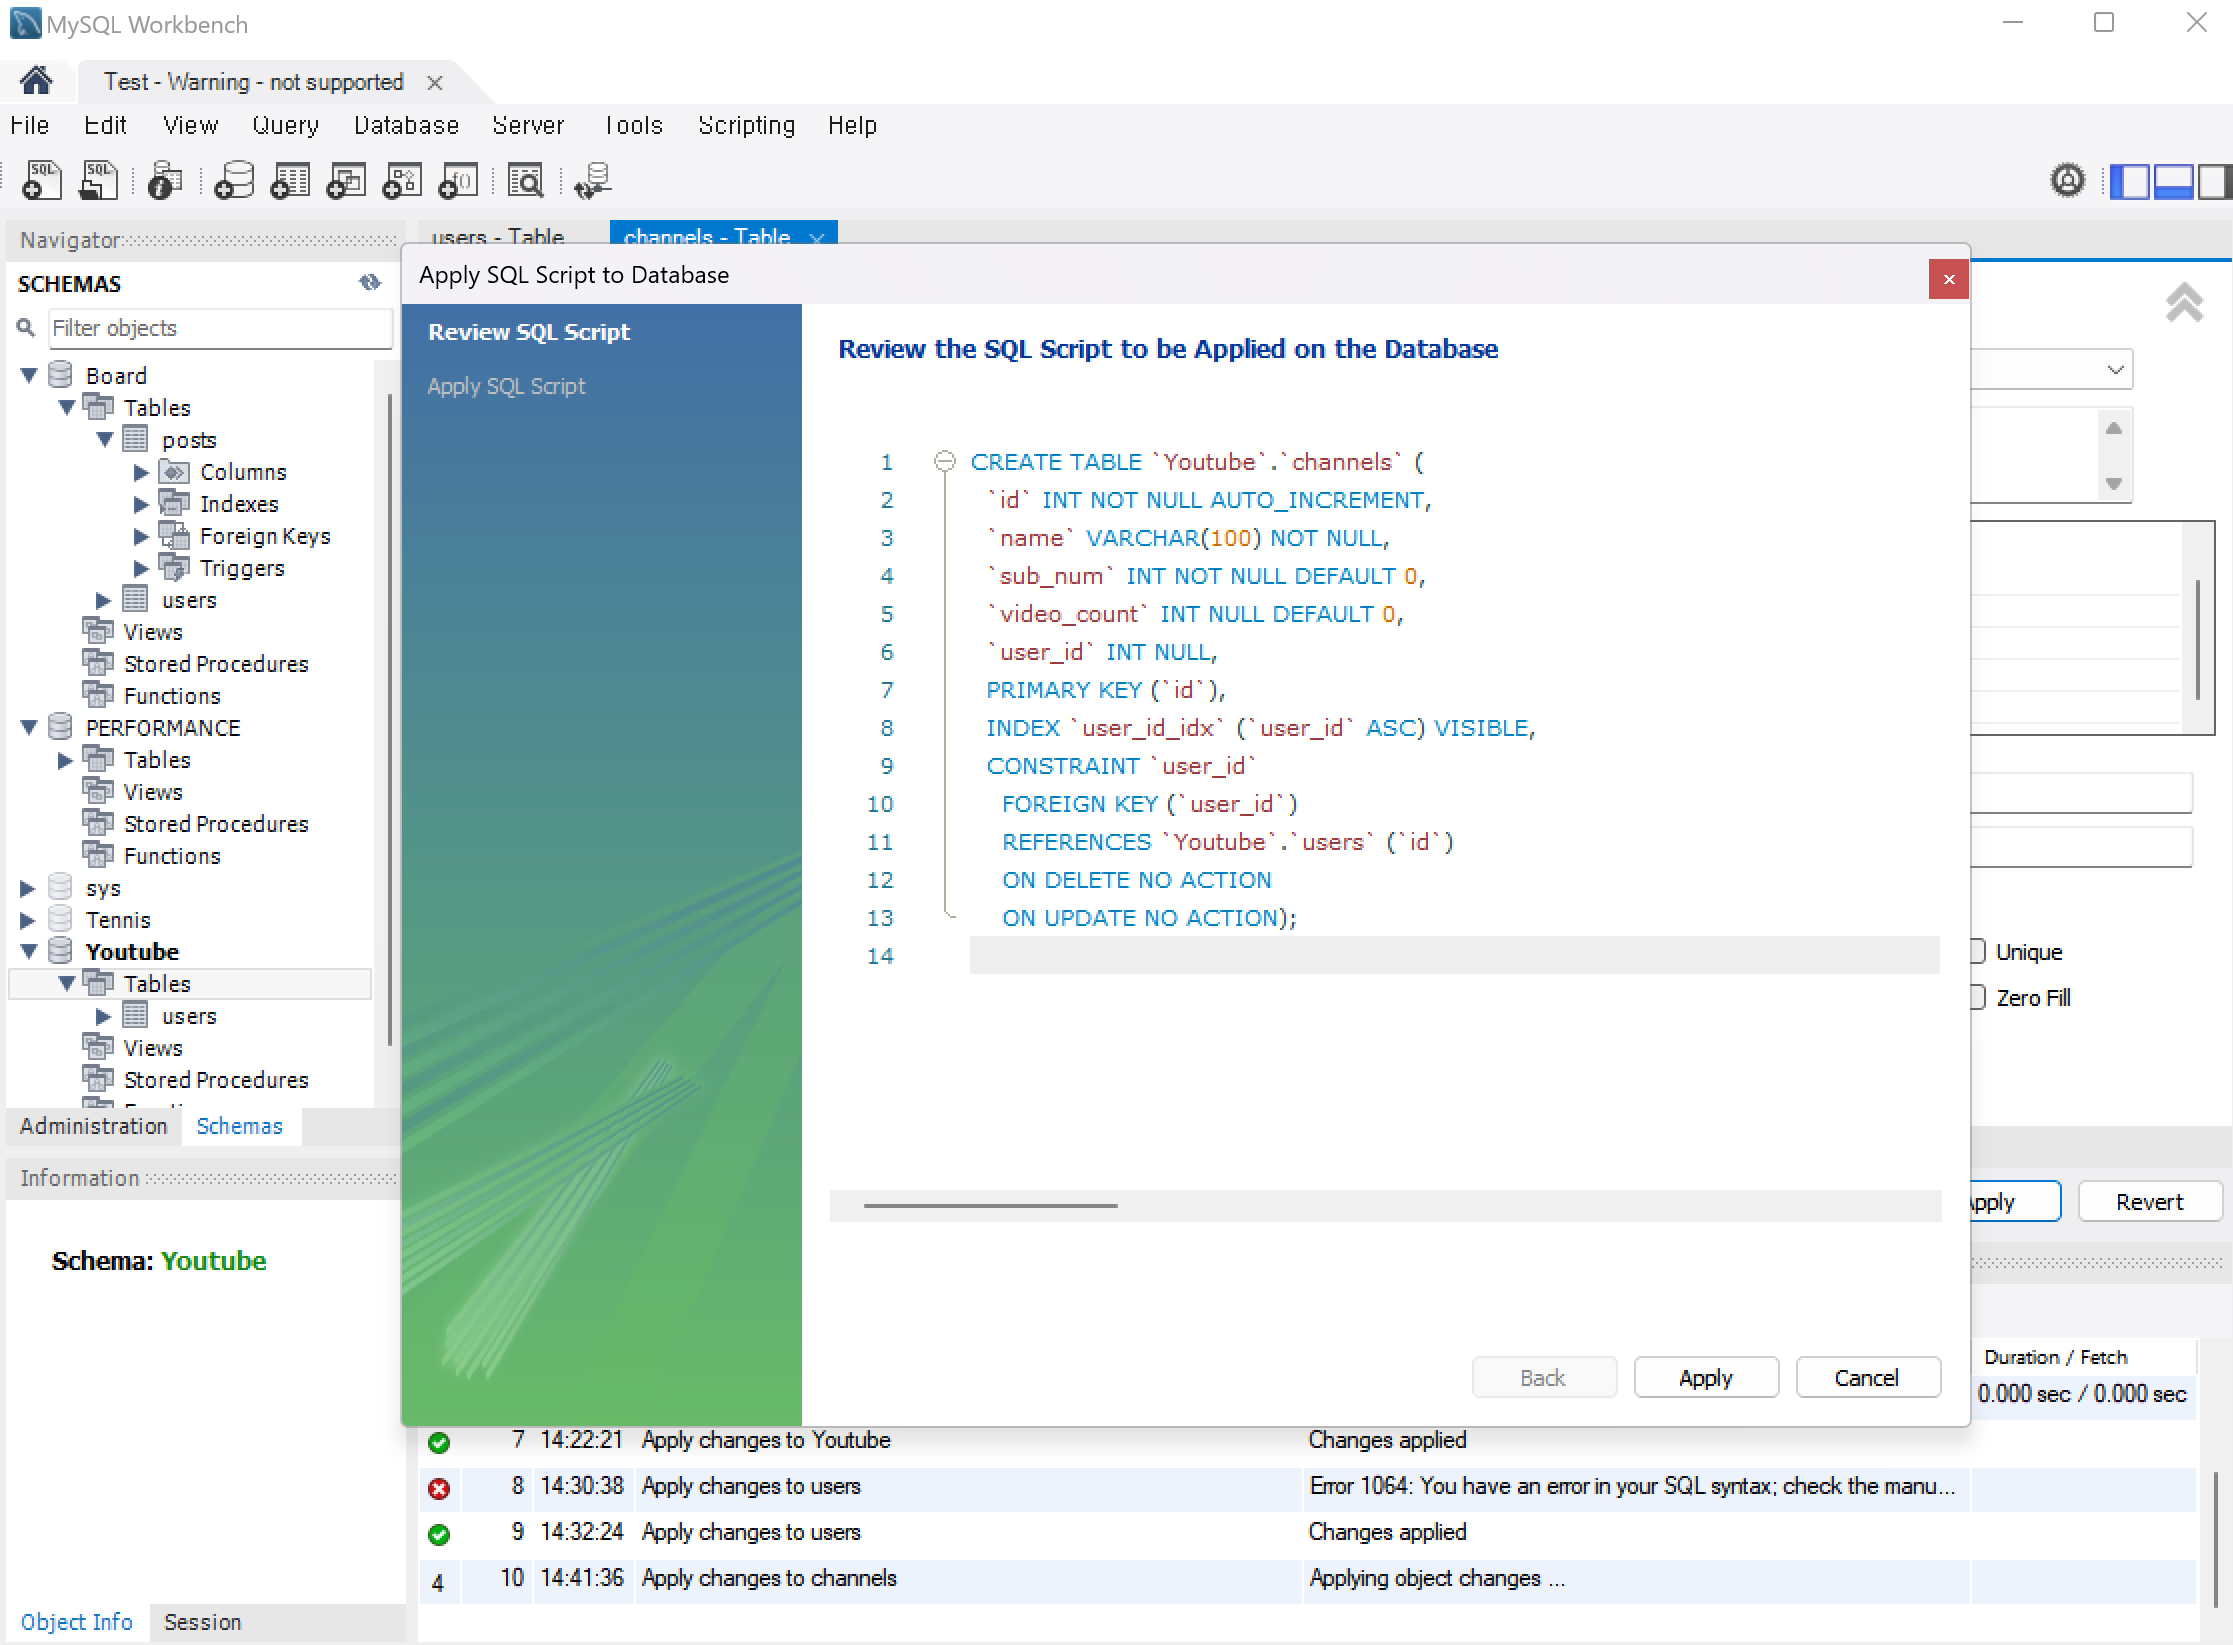Viewport: 2233px width, 1645px height.
Task: Fold the CREATE TABLE code block
Action: coord(944,462)
